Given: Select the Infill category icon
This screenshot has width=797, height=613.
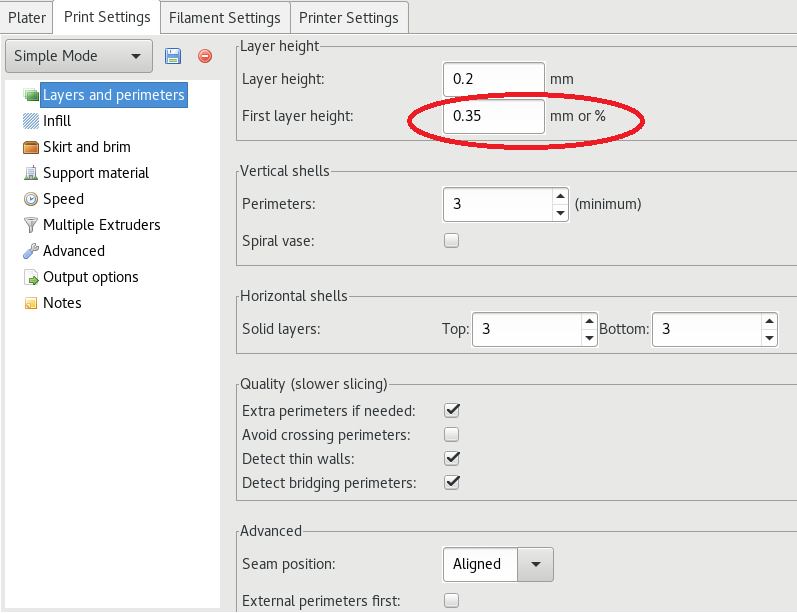Looking at the screenshot, I should 31,121.
